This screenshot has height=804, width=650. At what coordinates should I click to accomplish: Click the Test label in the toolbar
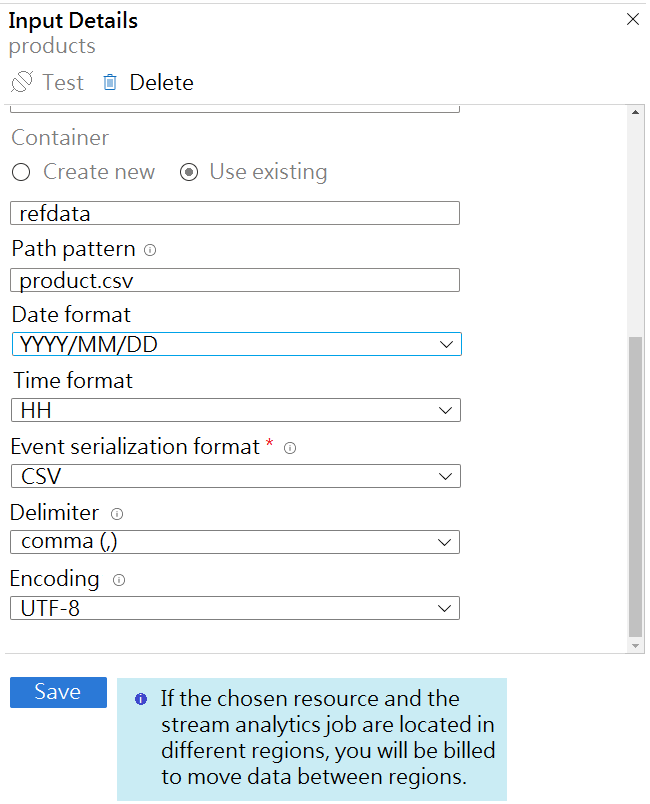click(x=63, y=82)
